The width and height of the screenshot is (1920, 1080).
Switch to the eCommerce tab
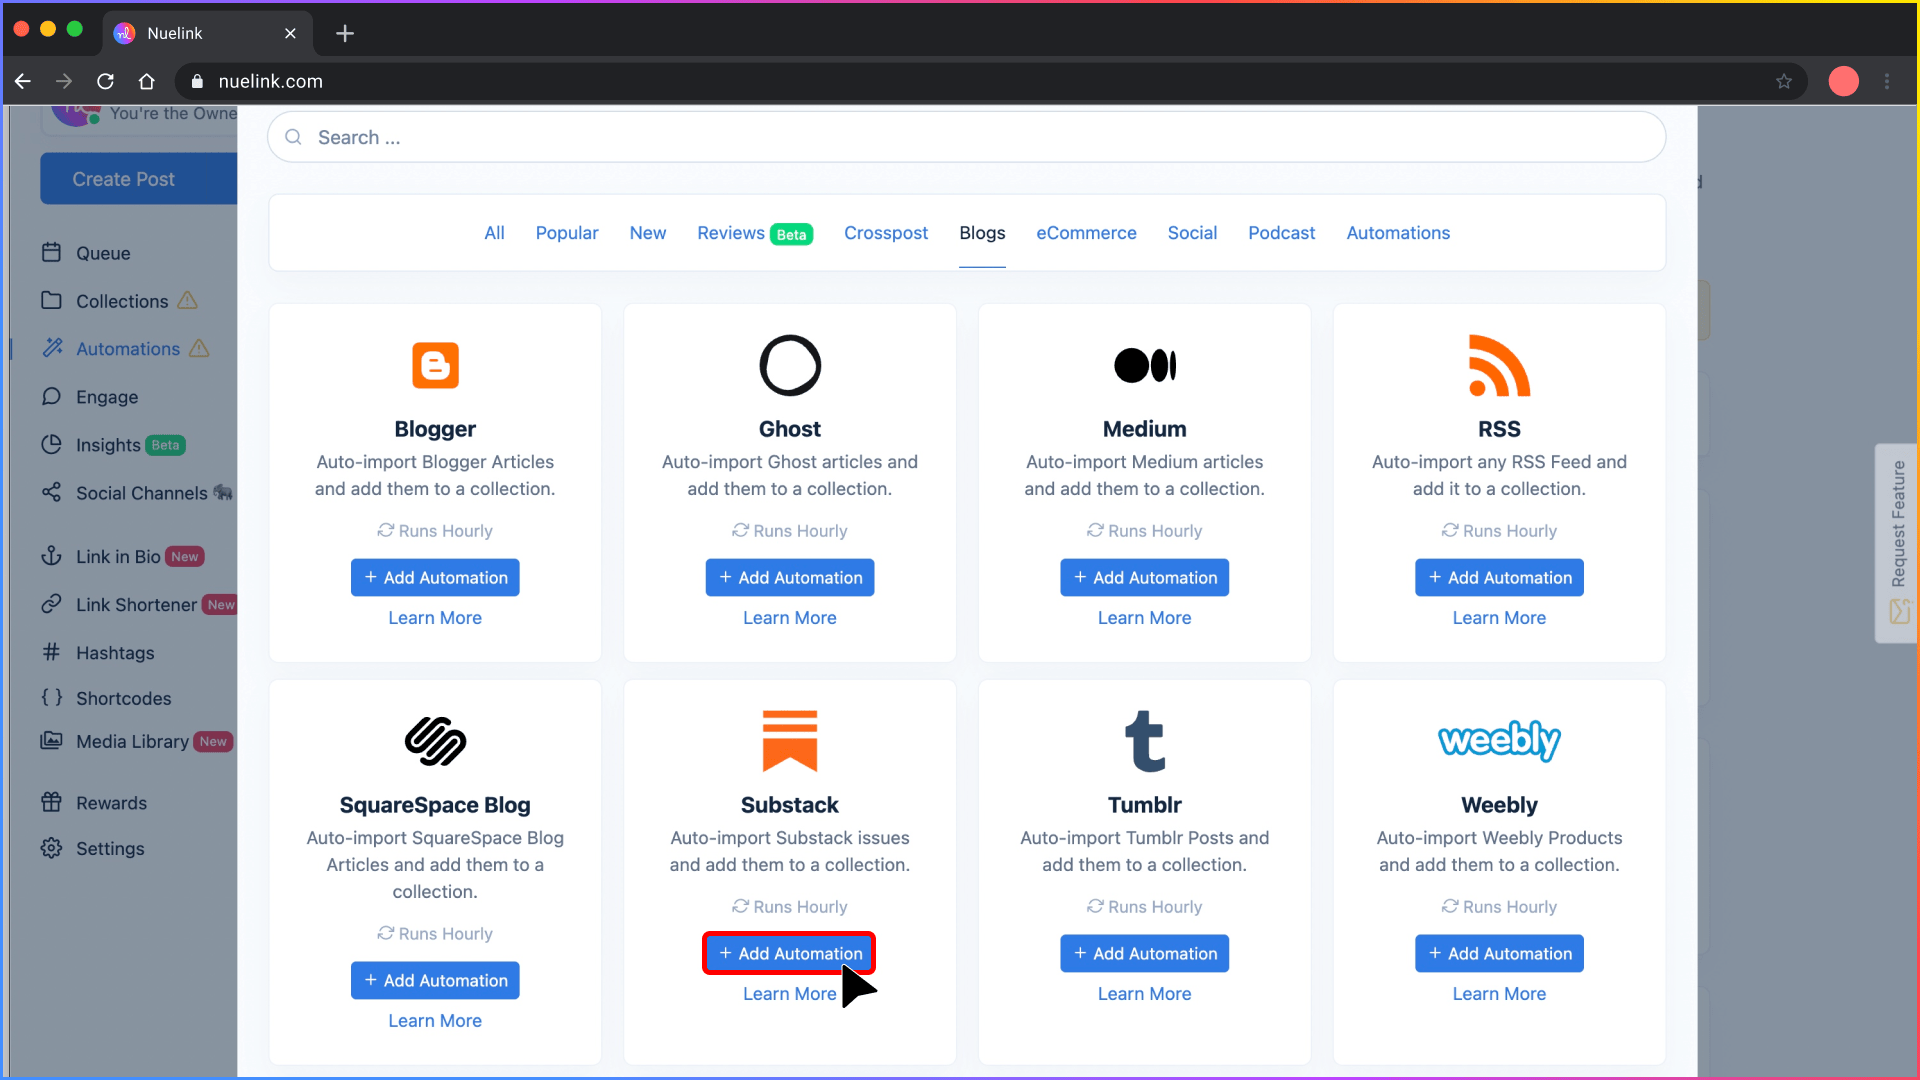click(1086, 233)
